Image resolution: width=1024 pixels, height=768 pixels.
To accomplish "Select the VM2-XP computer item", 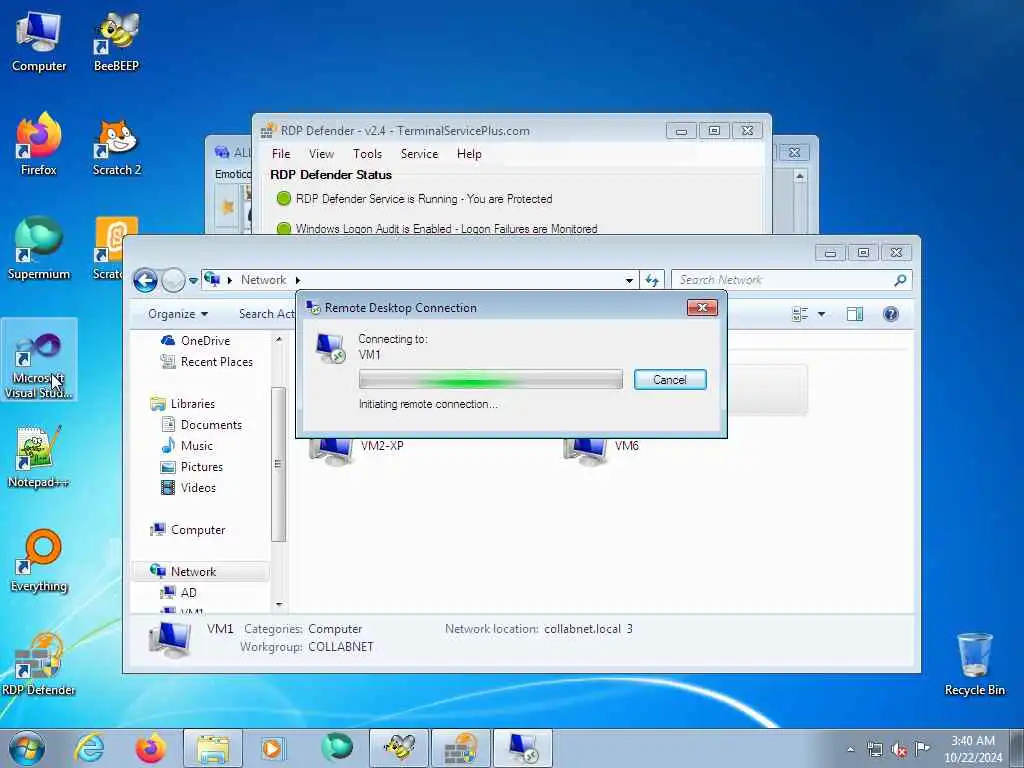I will (x=357, y=451).
